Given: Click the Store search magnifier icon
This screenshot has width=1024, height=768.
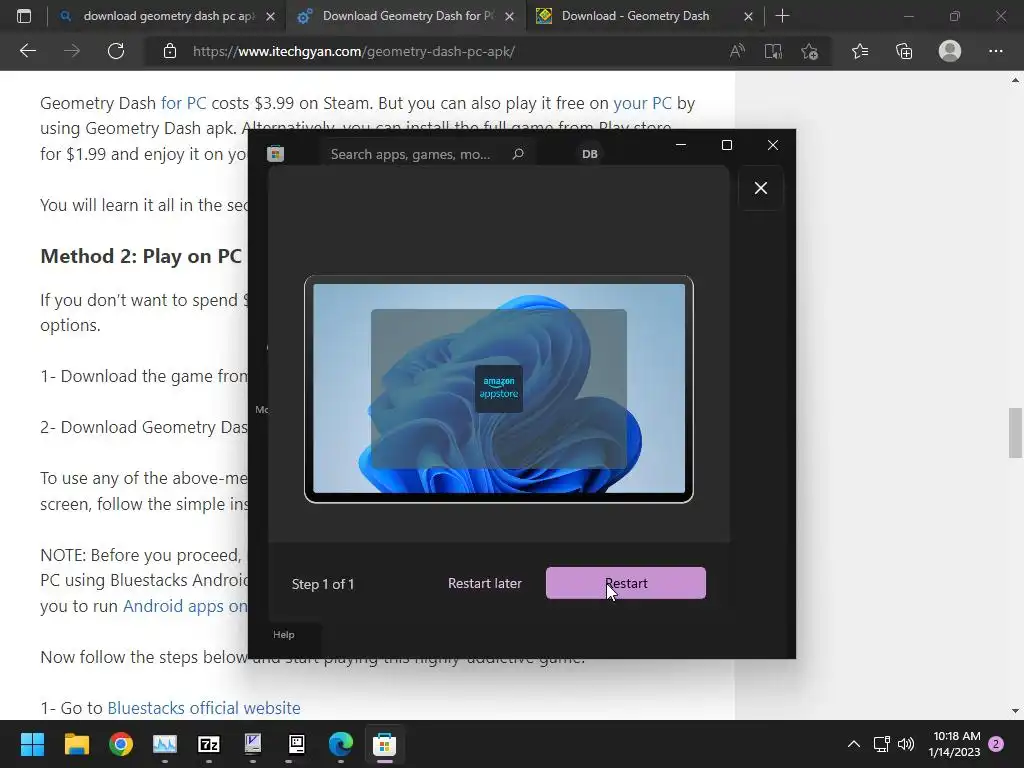Looking at the screenshot, I should click(519, 154).
